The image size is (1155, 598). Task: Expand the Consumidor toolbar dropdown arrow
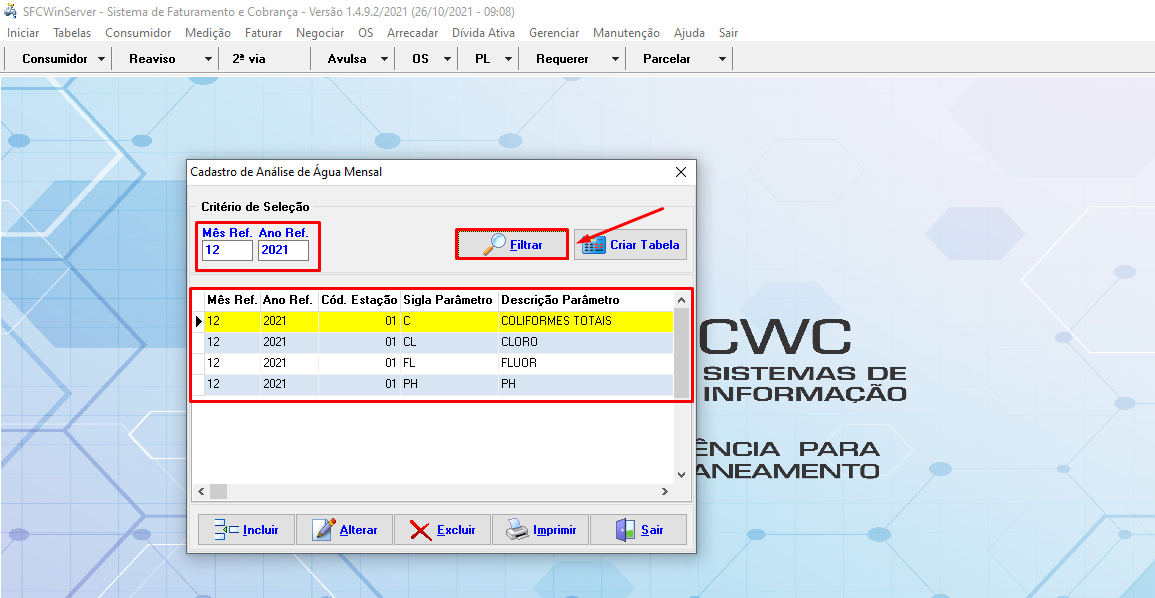tap(102, 59)
